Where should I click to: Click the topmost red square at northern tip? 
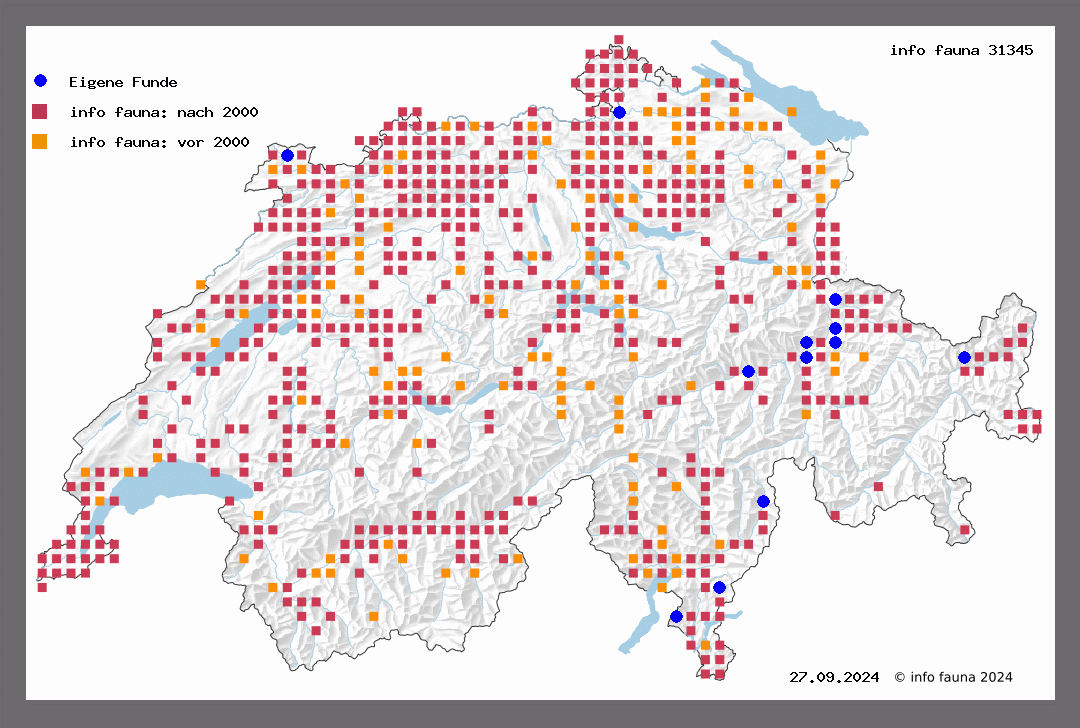[619, 40]
